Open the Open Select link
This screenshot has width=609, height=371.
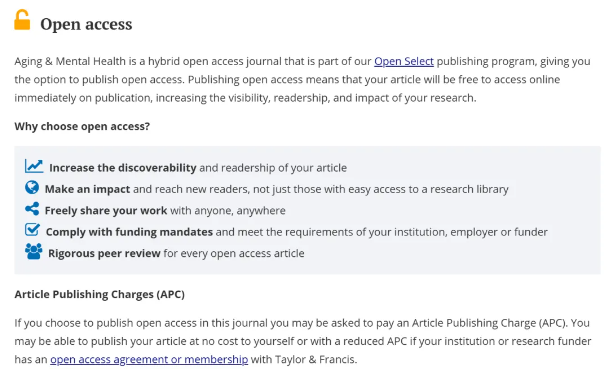coord(404,61)
